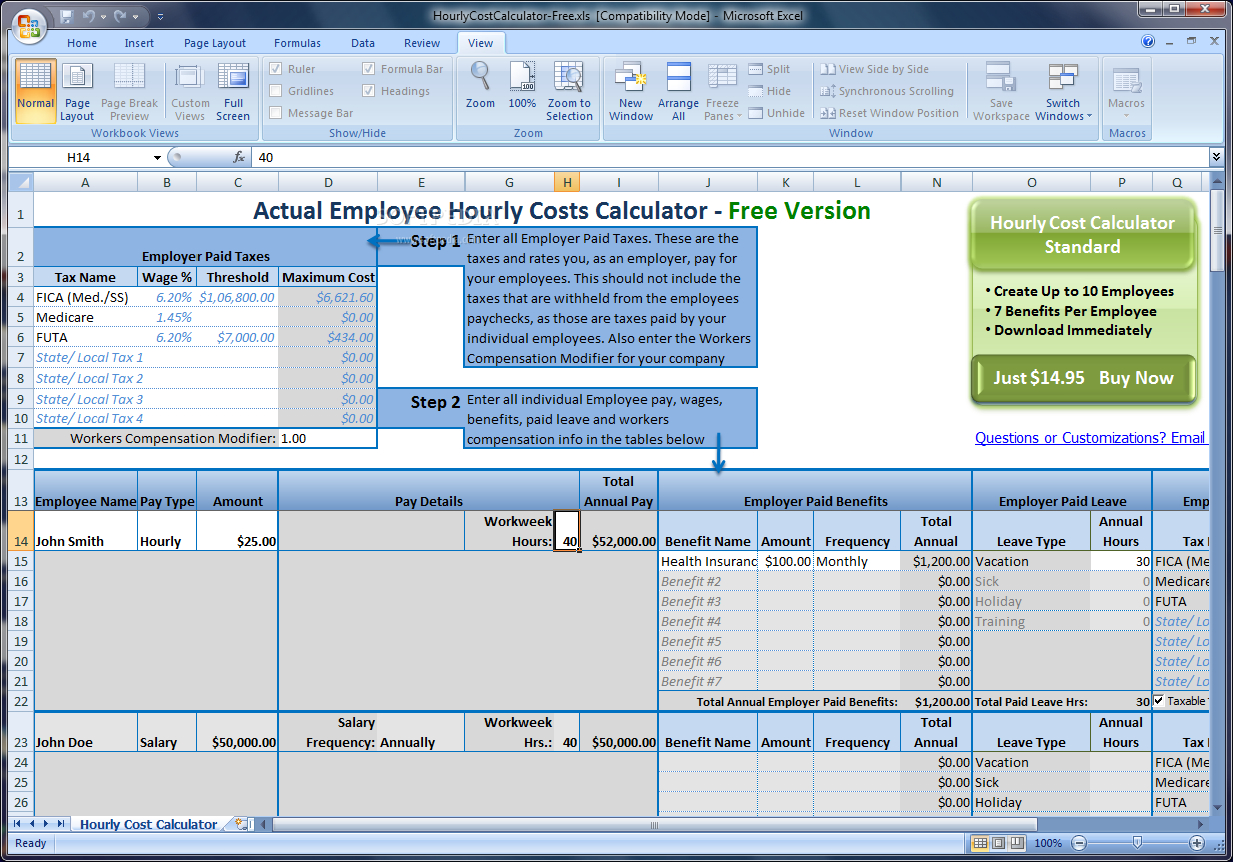
Task: Select the Hourly Cost Calculator sheet tab
Action: [148, 824]
